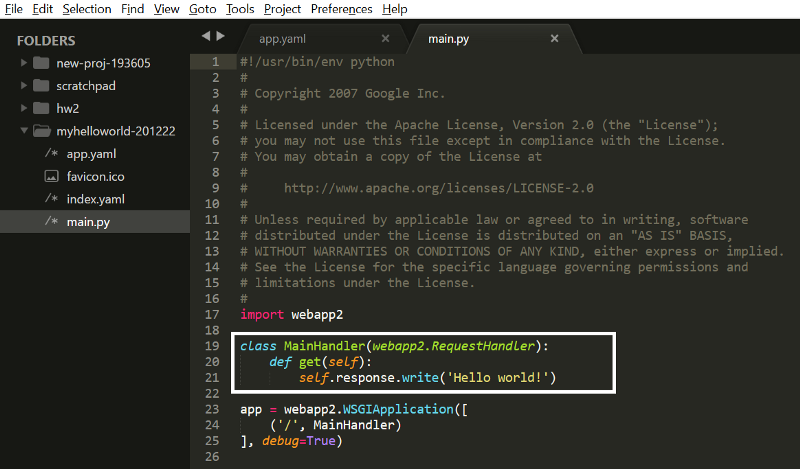This screenshot has height=469, width=800.
Task: Close the app.yaml tab
Action: tap(386, 40)
